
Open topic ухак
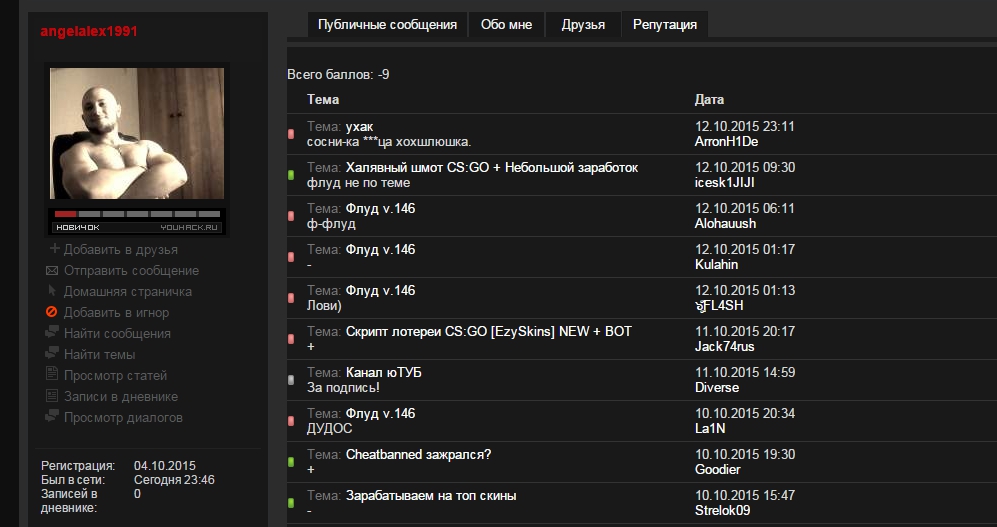tap(359, 127)
